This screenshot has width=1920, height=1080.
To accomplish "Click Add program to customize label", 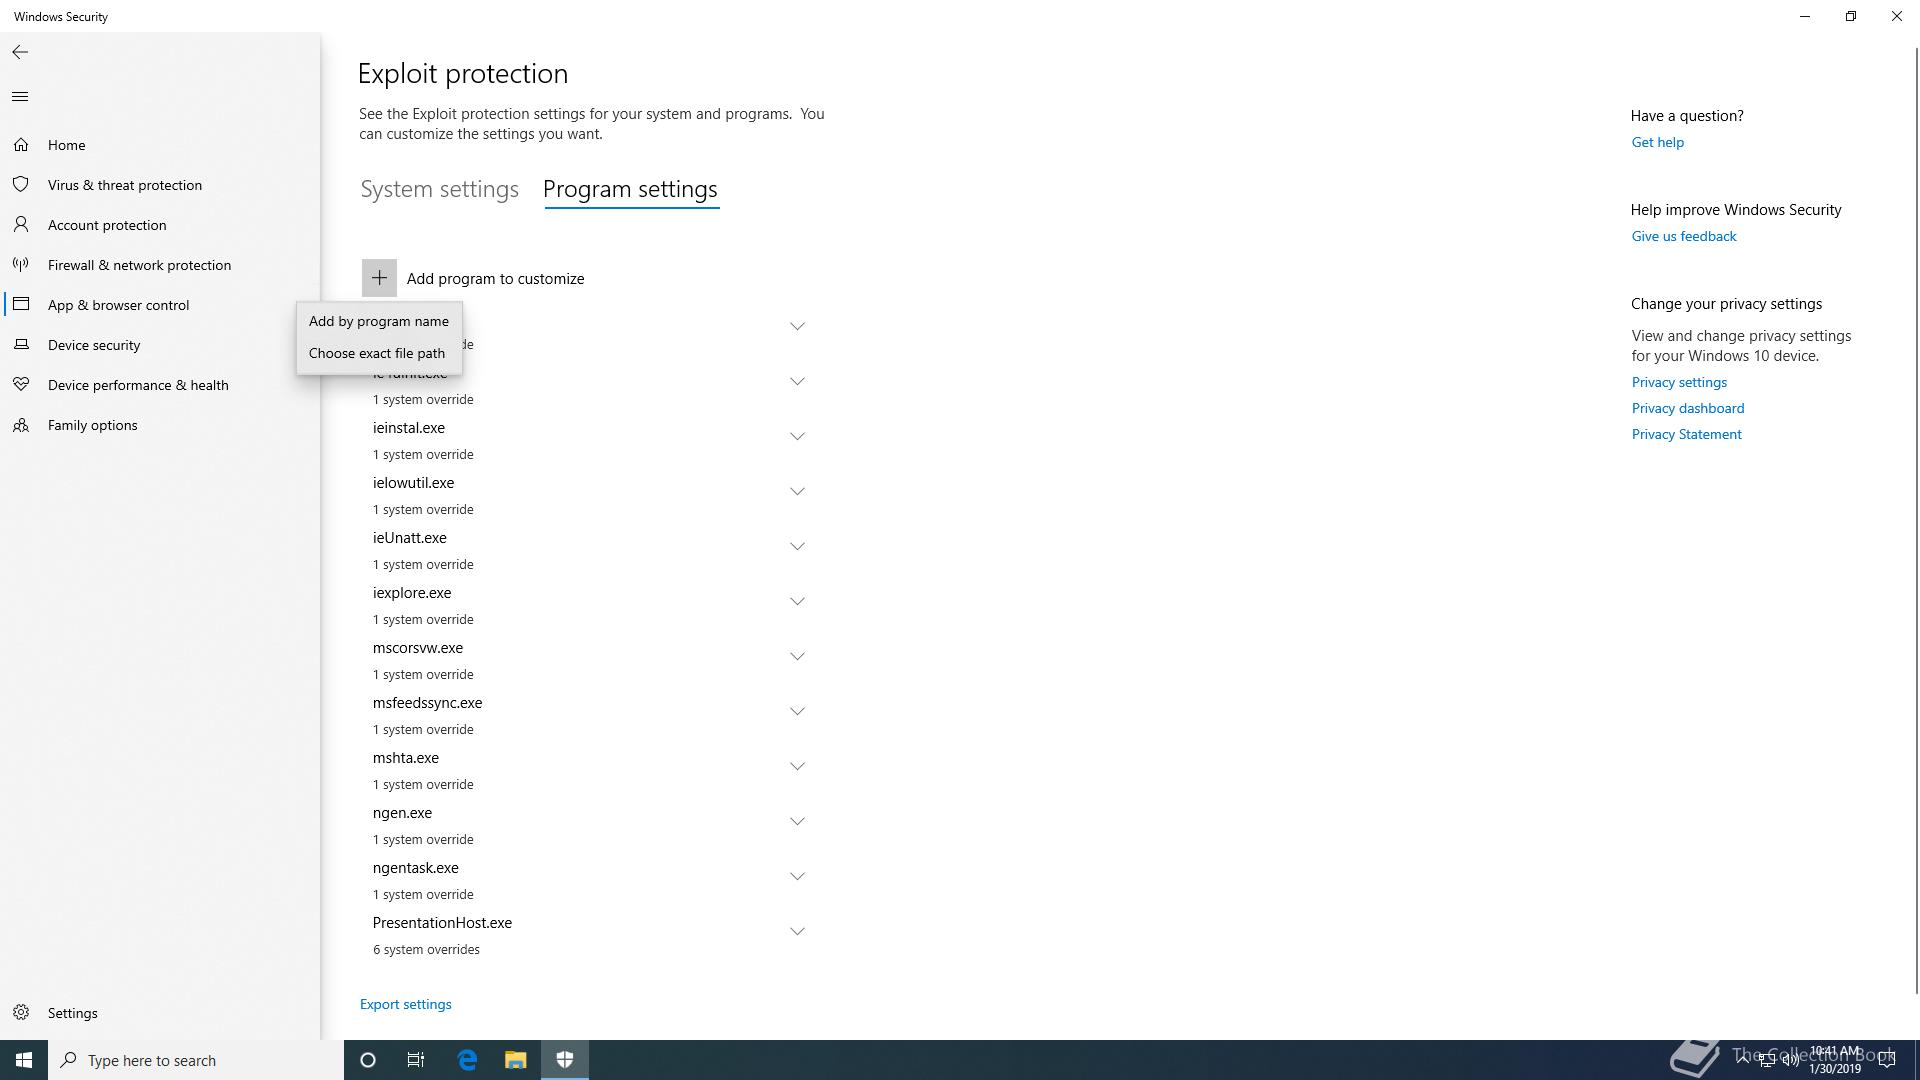I will pyautogui.click(x=495, y=279).
